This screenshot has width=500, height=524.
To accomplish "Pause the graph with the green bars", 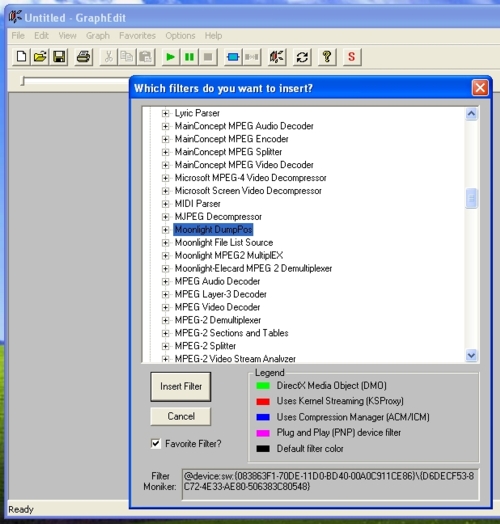I will (190, 57).
